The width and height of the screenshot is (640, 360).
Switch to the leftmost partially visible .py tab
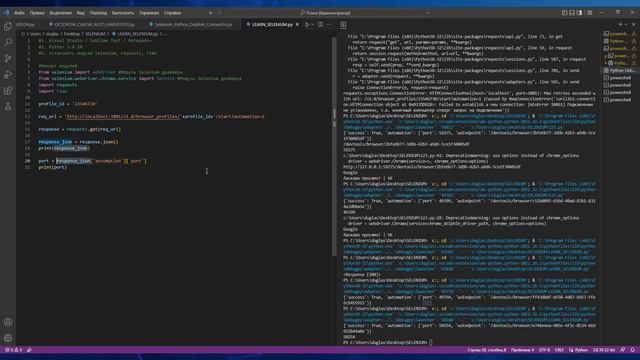[x=29, y=24]
